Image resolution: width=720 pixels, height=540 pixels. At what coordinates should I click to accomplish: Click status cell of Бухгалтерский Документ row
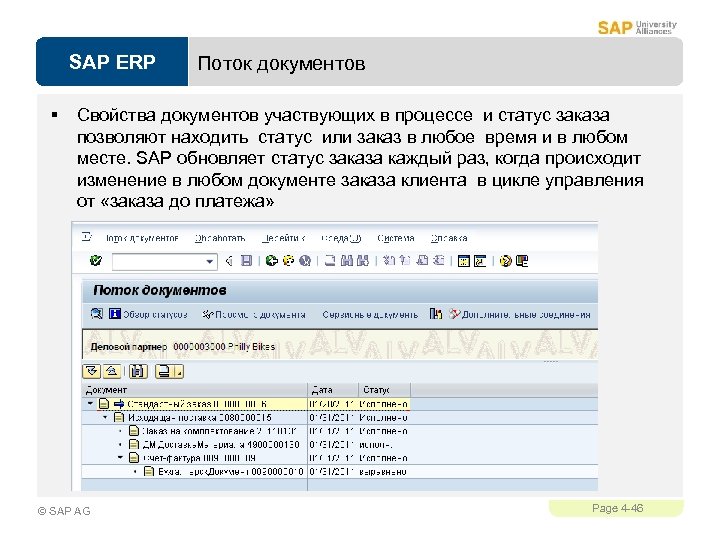coord(383,472)
